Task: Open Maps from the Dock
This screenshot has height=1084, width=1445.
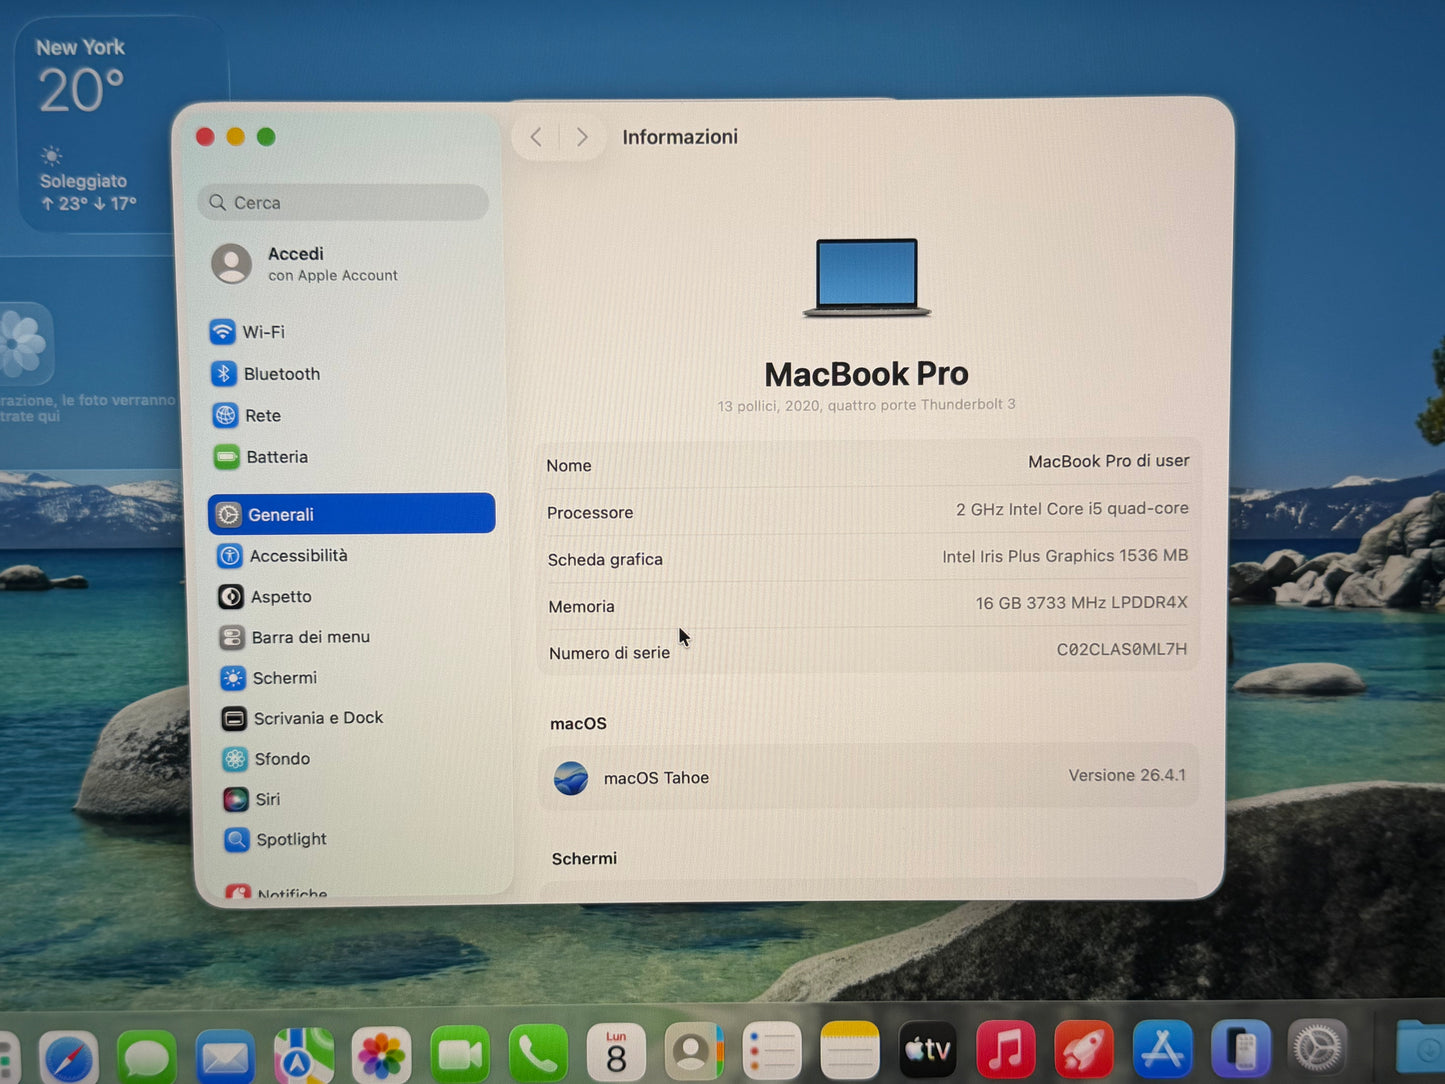Action: pos(304,1056)
